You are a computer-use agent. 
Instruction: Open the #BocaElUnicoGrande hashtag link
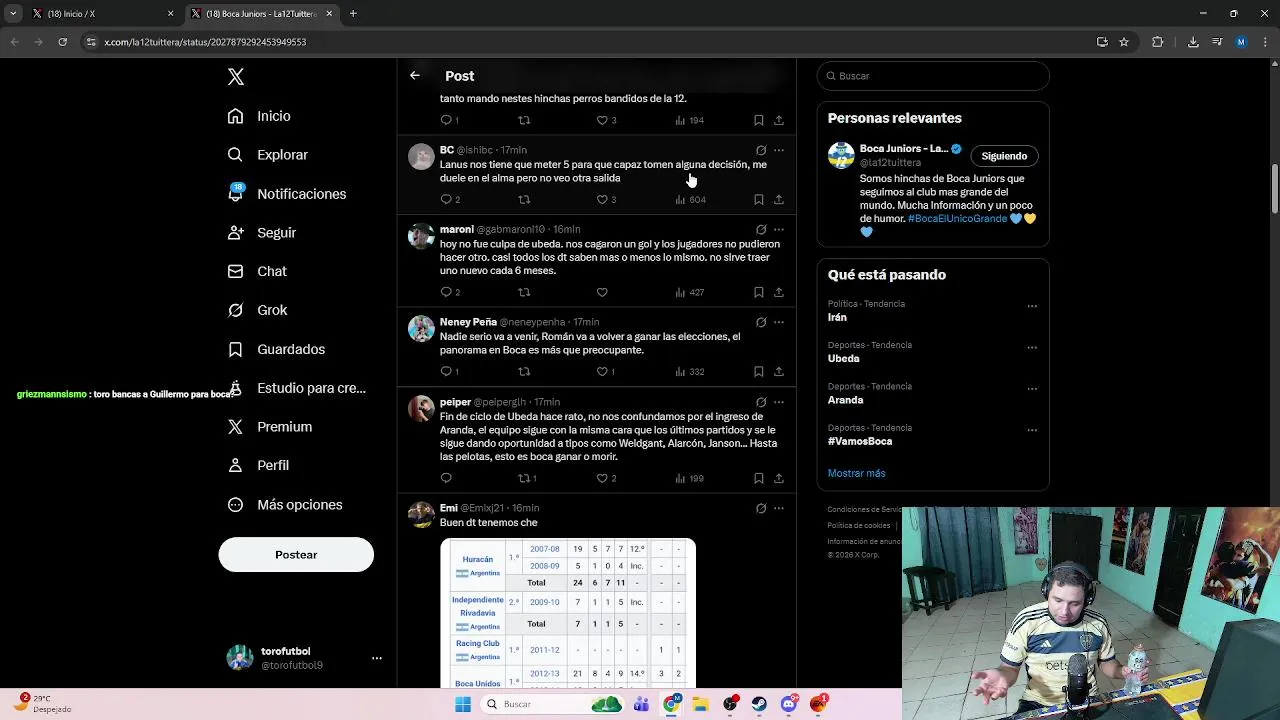pos(957,218)
